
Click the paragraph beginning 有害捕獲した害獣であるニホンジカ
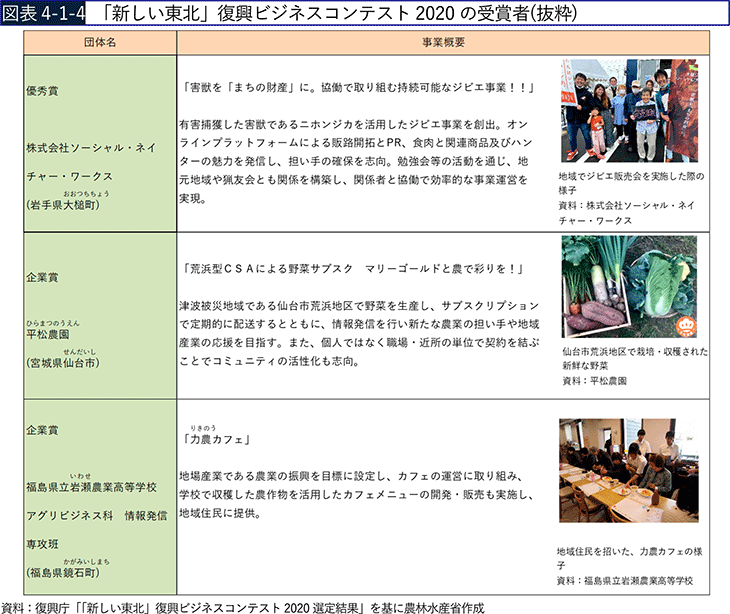click(356, 161)
